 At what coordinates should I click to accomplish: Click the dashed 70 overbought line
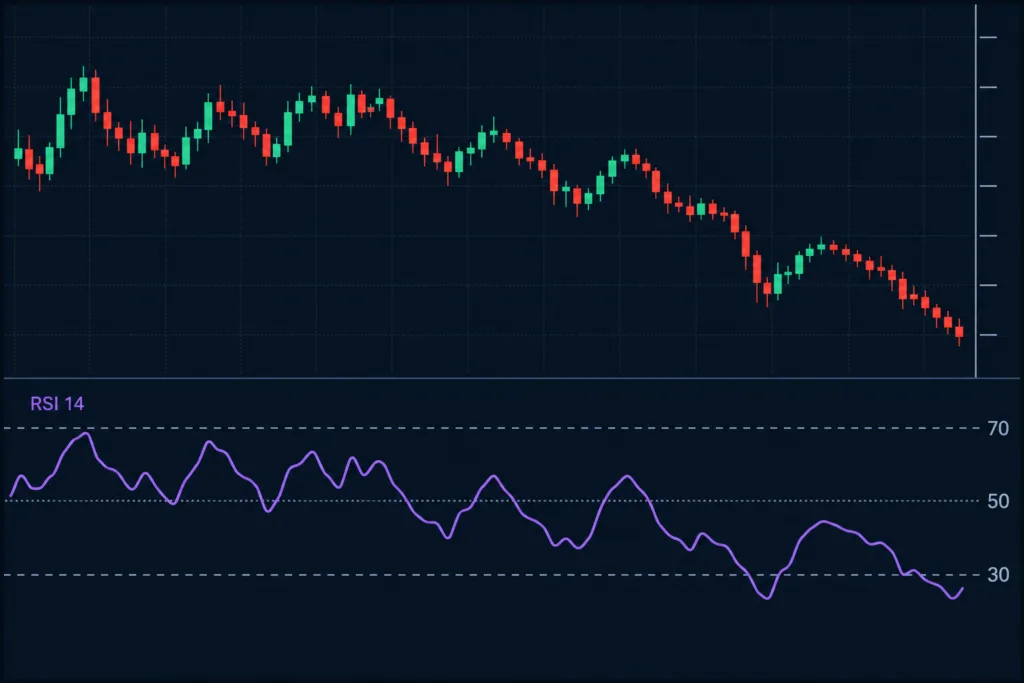(x=491, y=428)
